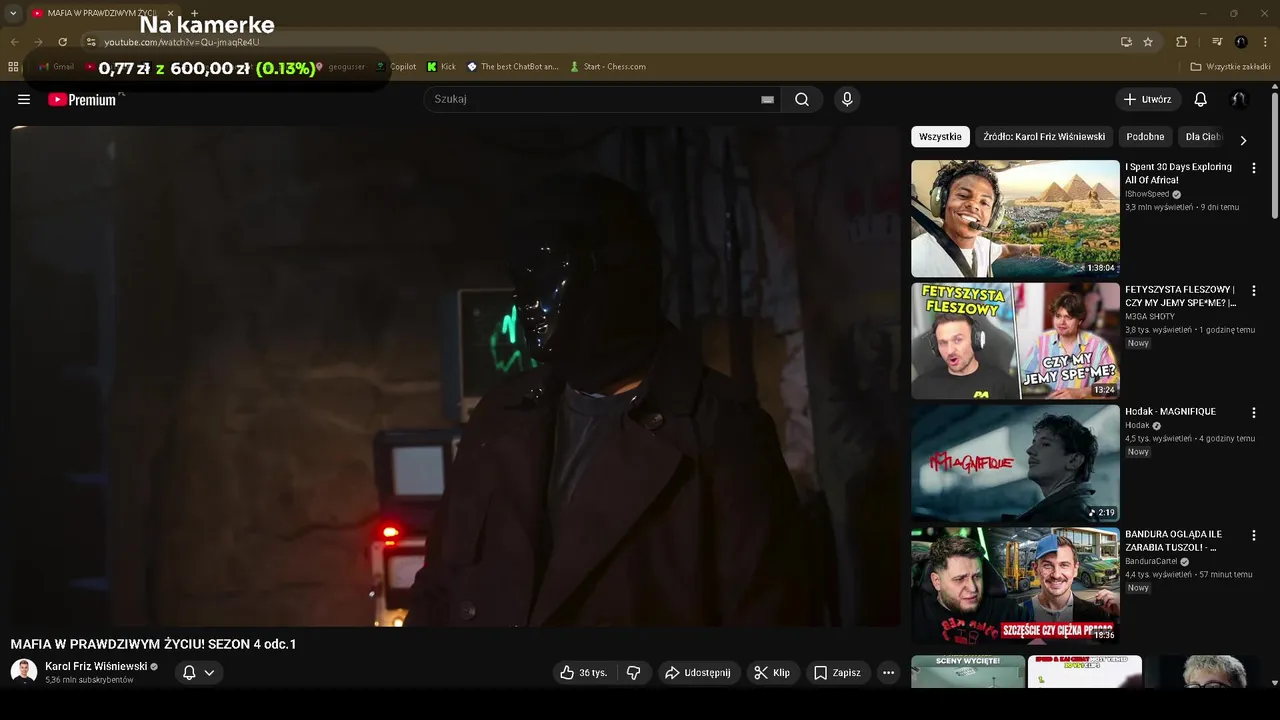Image resolution: width=1280 pixels, height=720 pixels.
Task: Select the Dla Ciebie filter chip
Action: coord(1204,137)
